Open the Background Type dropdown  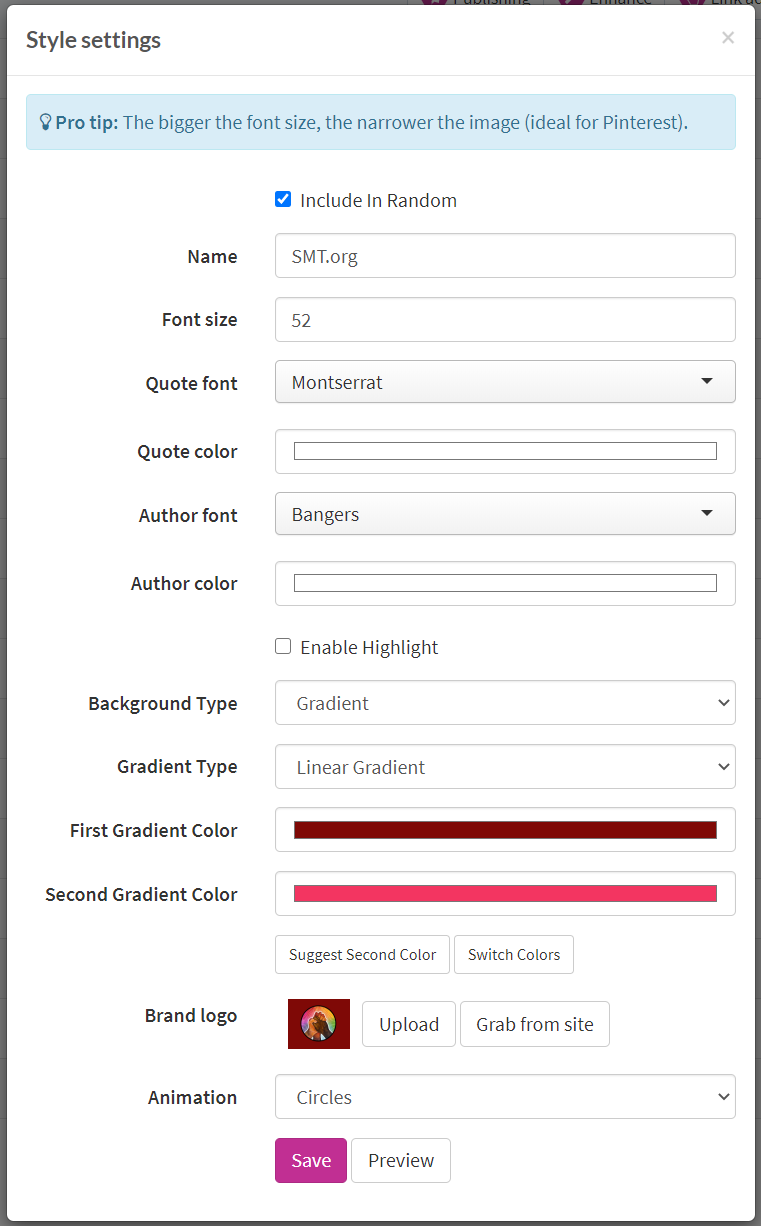coord(505,703)
